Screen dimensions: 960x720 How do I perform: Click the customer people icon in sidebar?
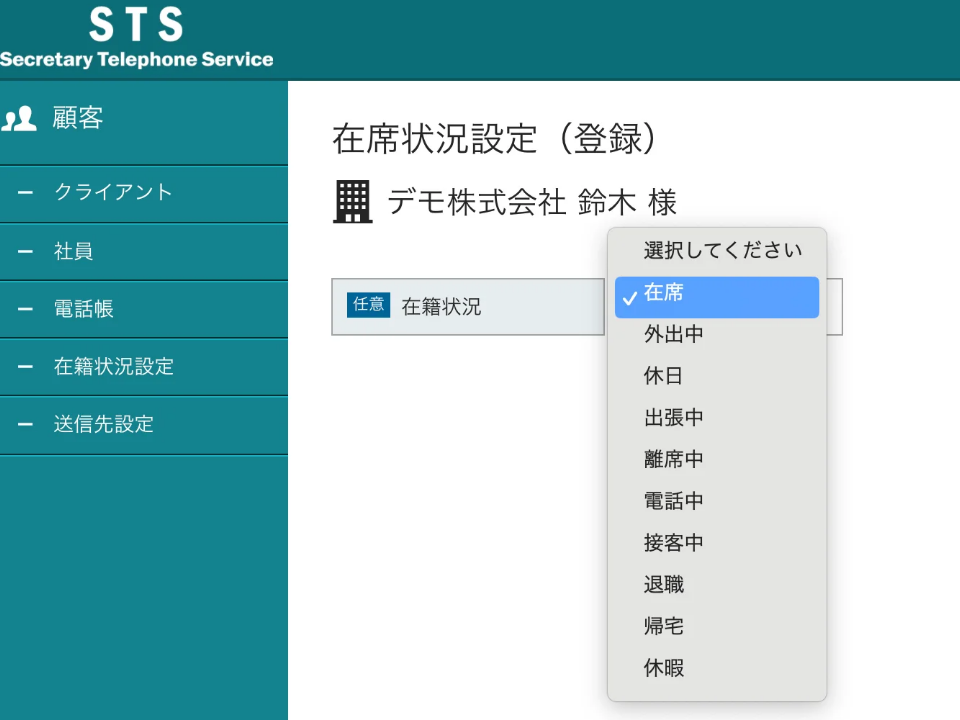click(20, 119)
